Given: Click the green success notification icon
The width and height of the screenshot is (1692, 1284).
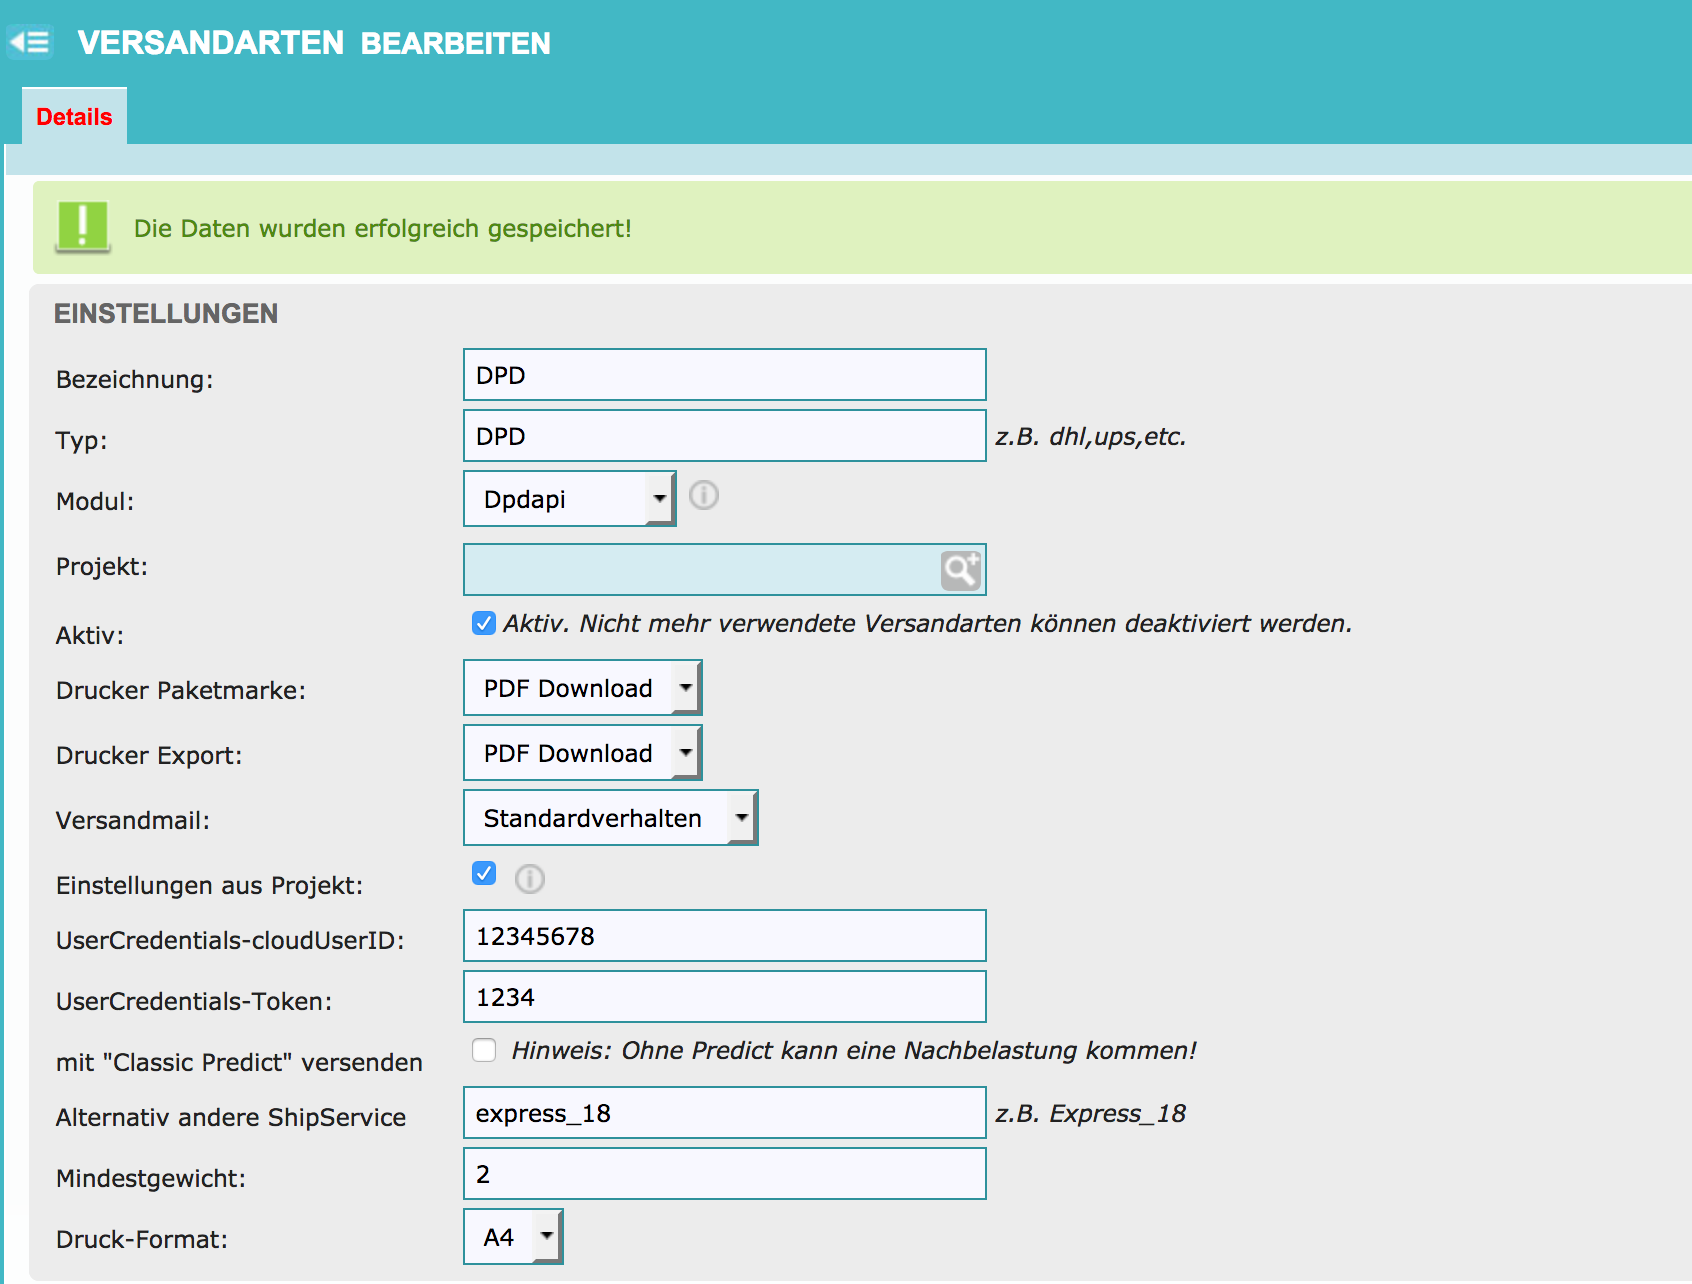Looking at the screenshot, I should (82, 227).
